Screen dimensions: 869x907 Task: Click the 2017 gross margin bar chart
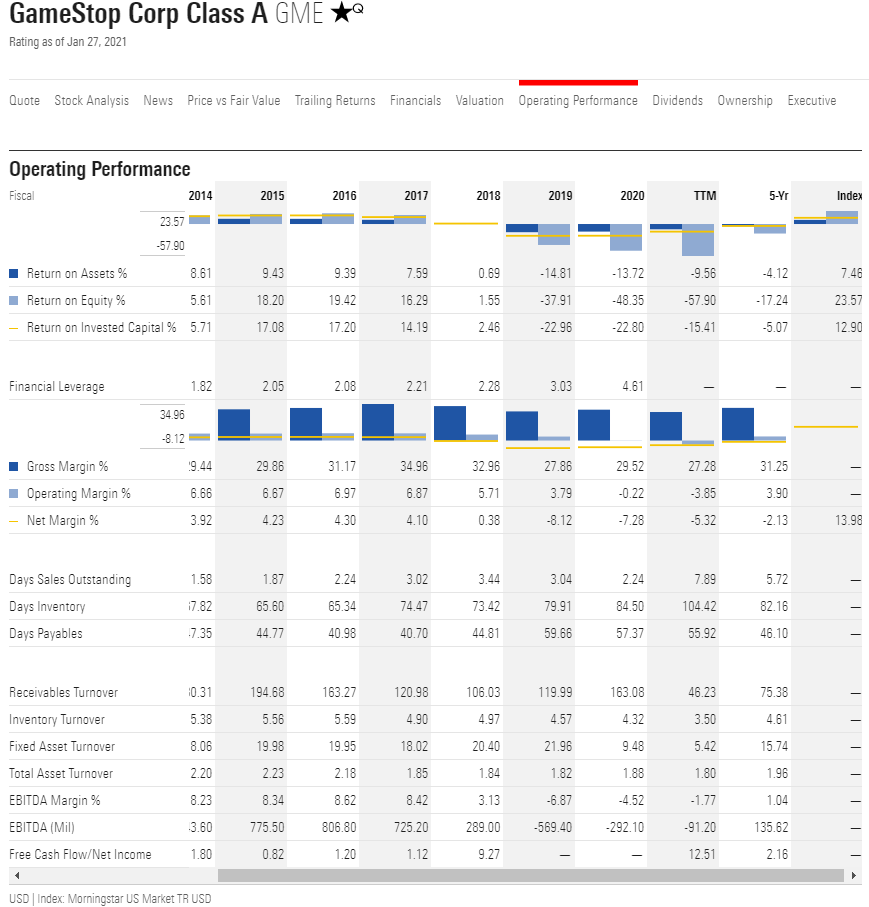378,421
